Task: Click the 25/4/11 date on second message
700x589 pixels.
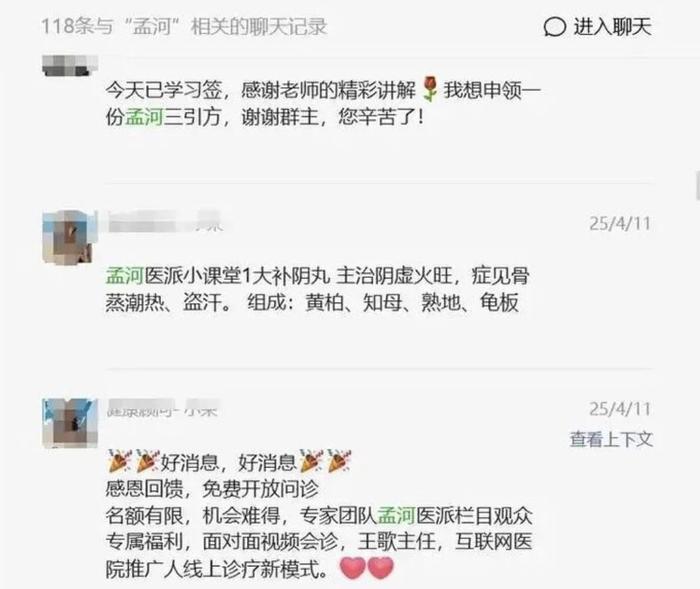Action: [x=620, y=223]
